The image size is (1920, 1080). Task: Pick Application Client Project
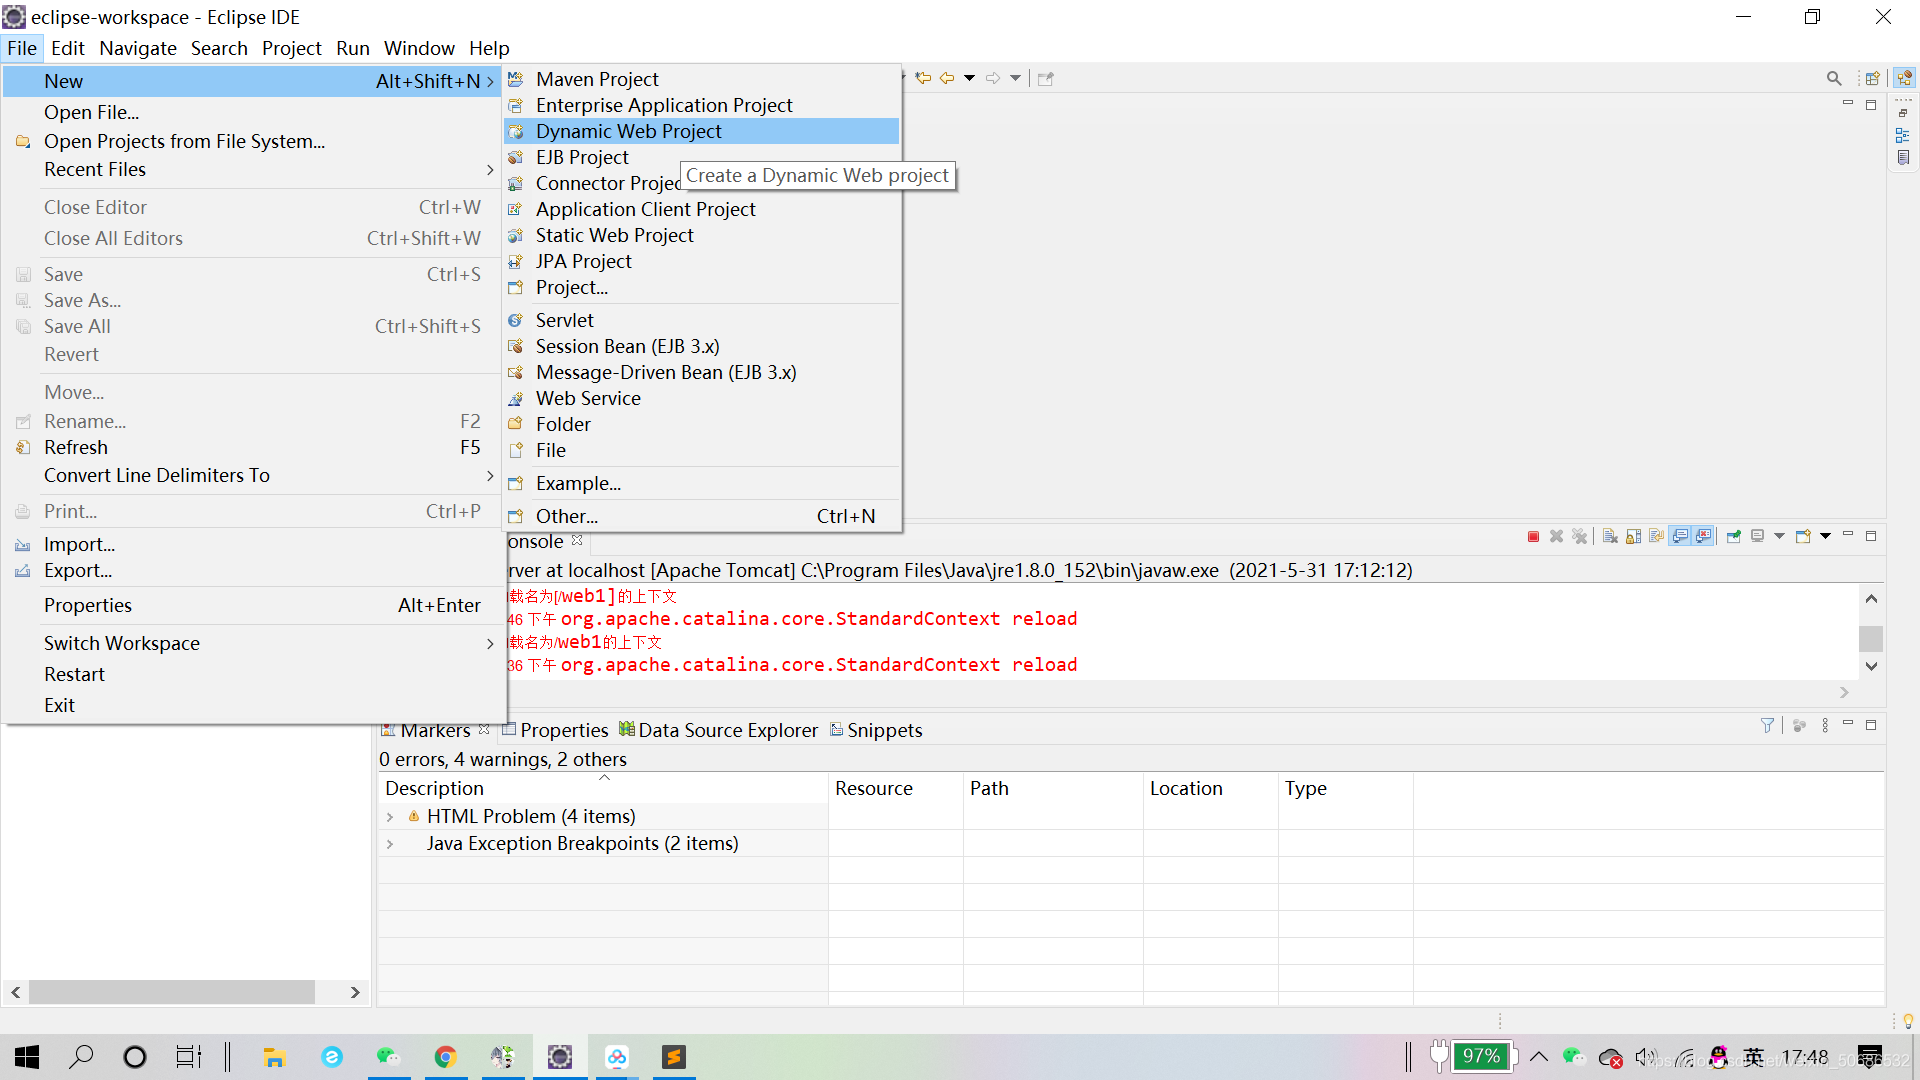point(701,209)
